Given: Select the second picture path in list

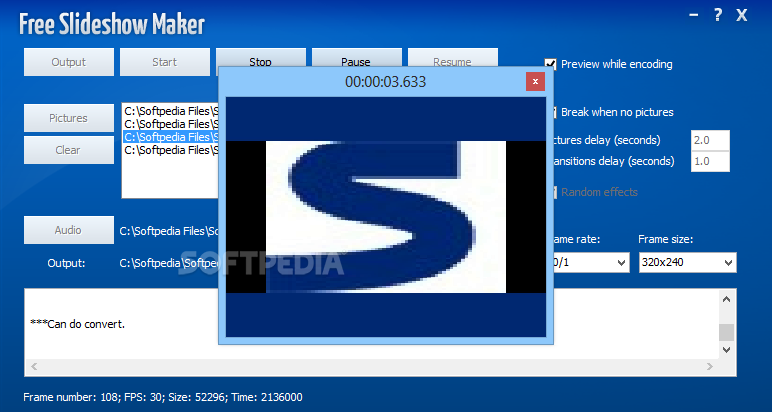Looking at the screenshot, I should (171, 124).
